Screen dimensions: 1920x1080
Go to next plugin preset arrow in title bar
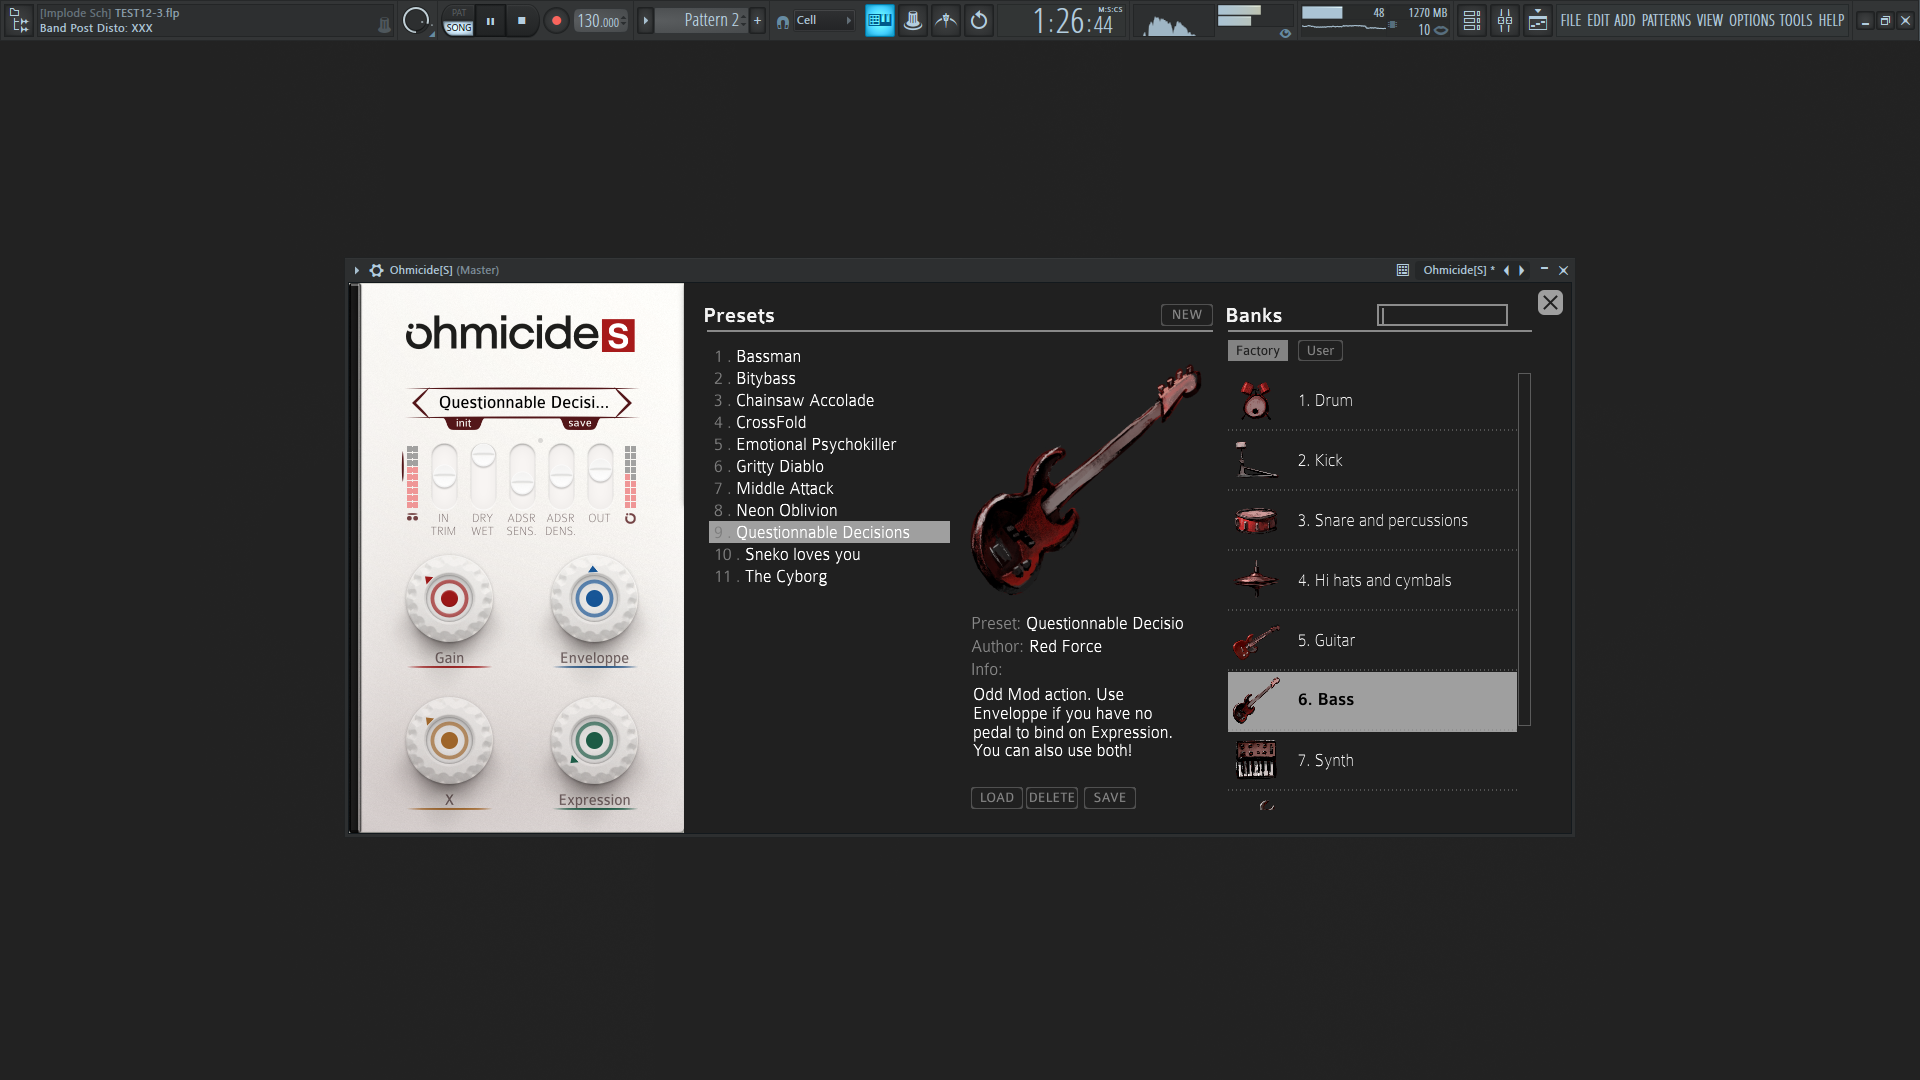(x=1522, y=270)
